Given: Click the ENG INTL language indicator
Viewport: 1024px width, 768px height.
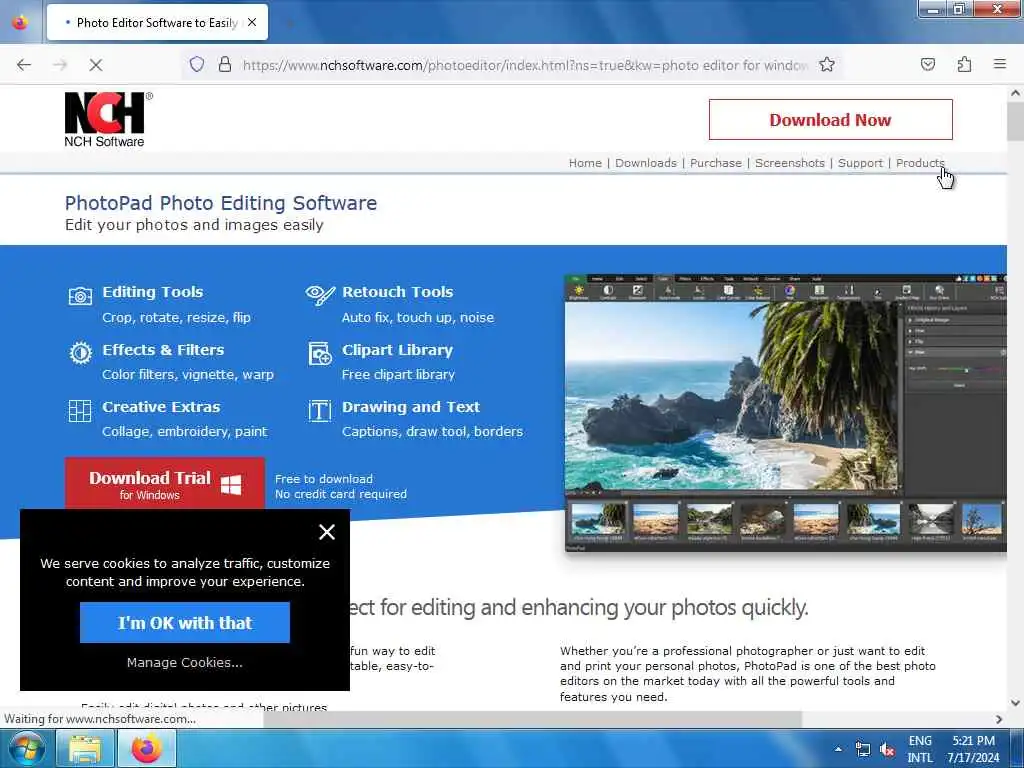Looking at the screenshot, I should coord(920,749).
